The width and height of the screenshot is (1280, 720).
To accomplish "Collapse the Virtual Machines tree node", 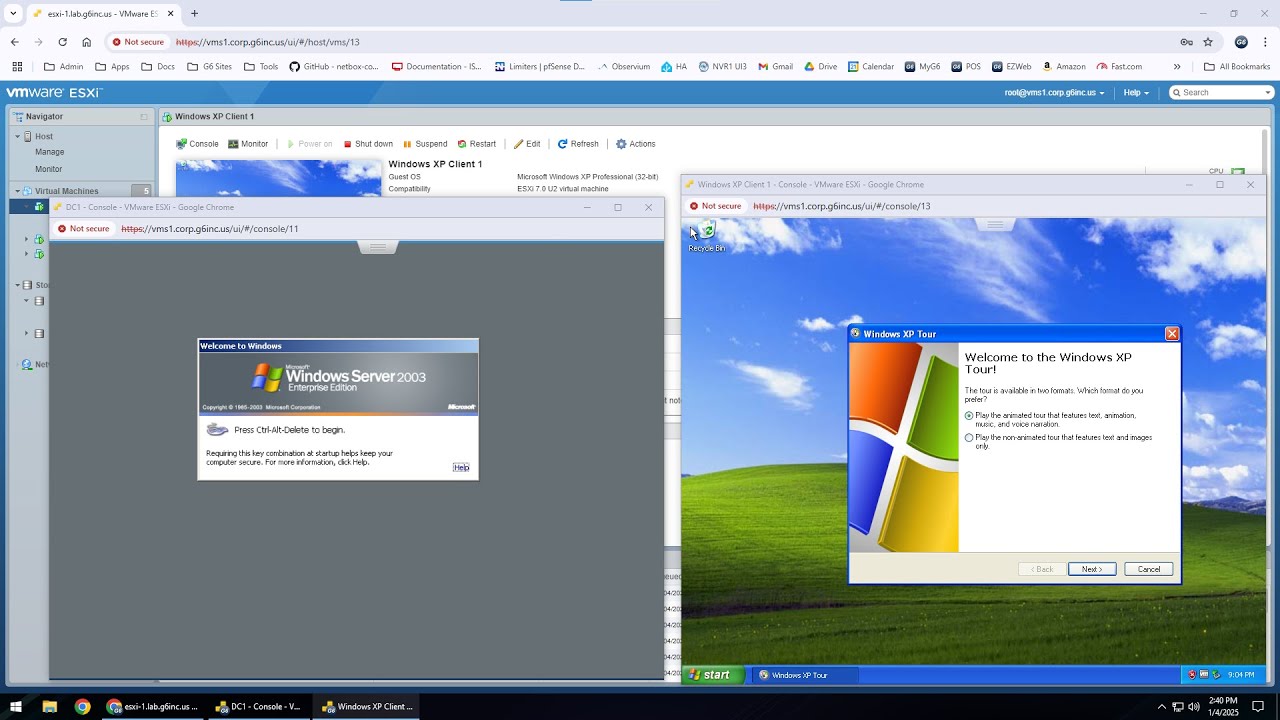I will pos(18,191).
